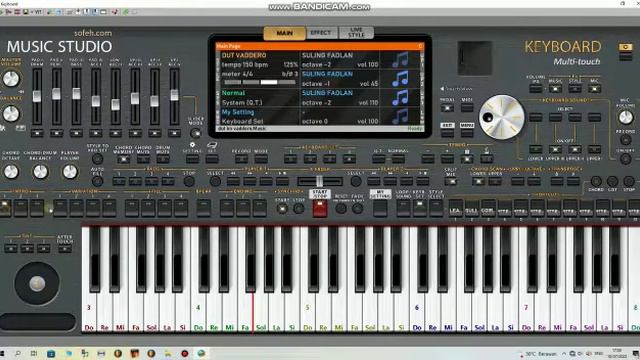The image size is (640, 360).
Task: Toggle the MIC button in top row
Action: pos(594,89)
